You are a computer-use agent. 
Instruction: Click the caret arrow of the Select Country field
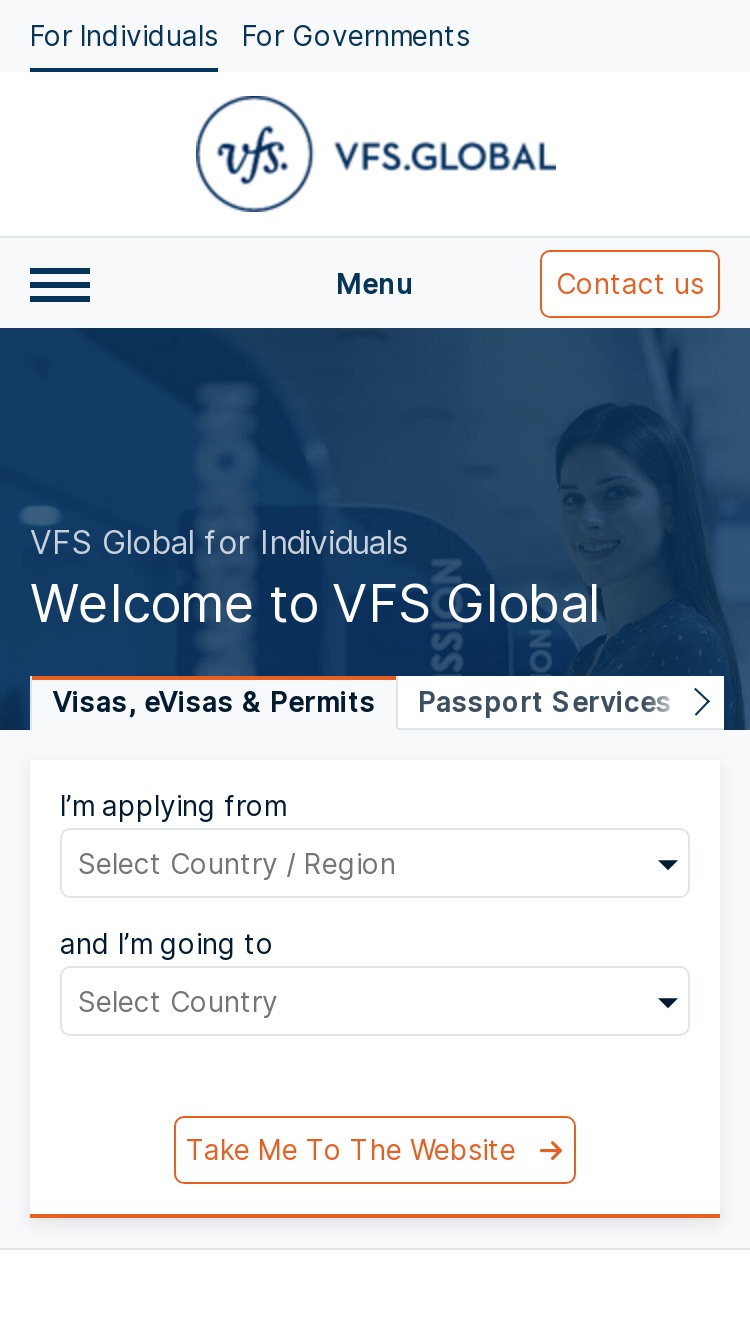pyautogui.click(x=668, y=1002)
